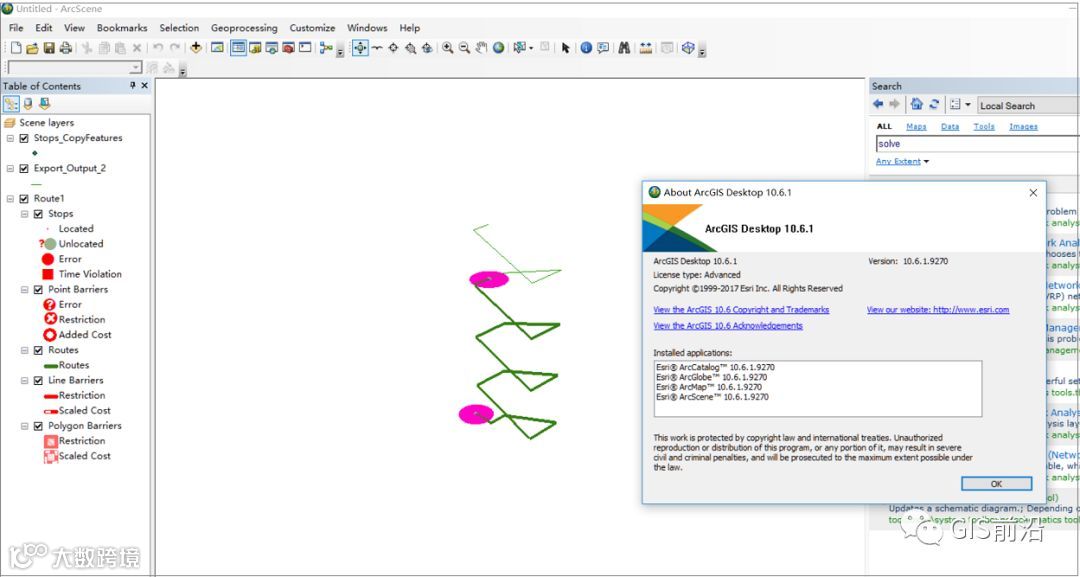This screenshot has width=1080, height=577.
Task: Visit the esri.com website link
Action: coord(938,310)
